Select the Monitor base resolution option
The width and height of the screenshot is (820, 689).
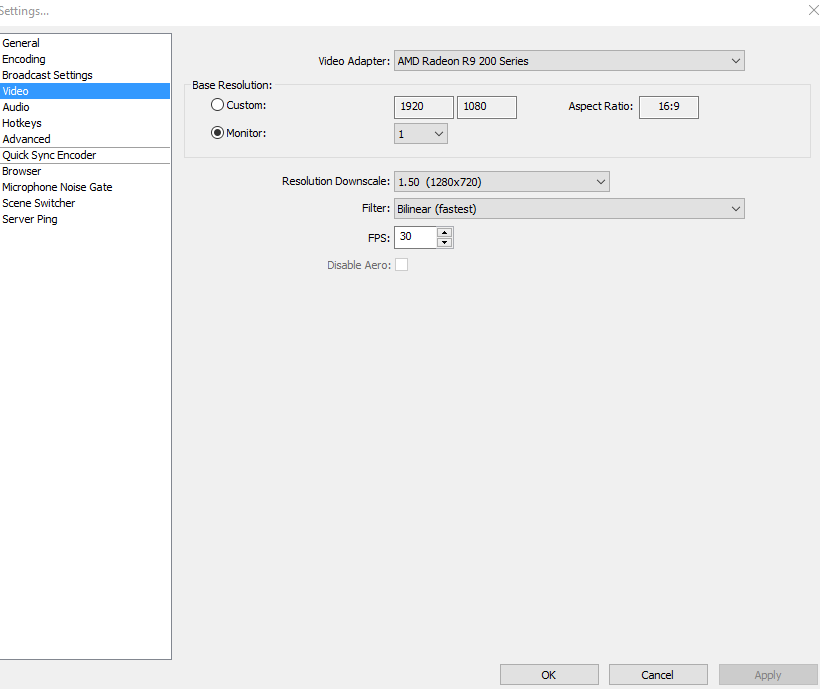(217, 132)
